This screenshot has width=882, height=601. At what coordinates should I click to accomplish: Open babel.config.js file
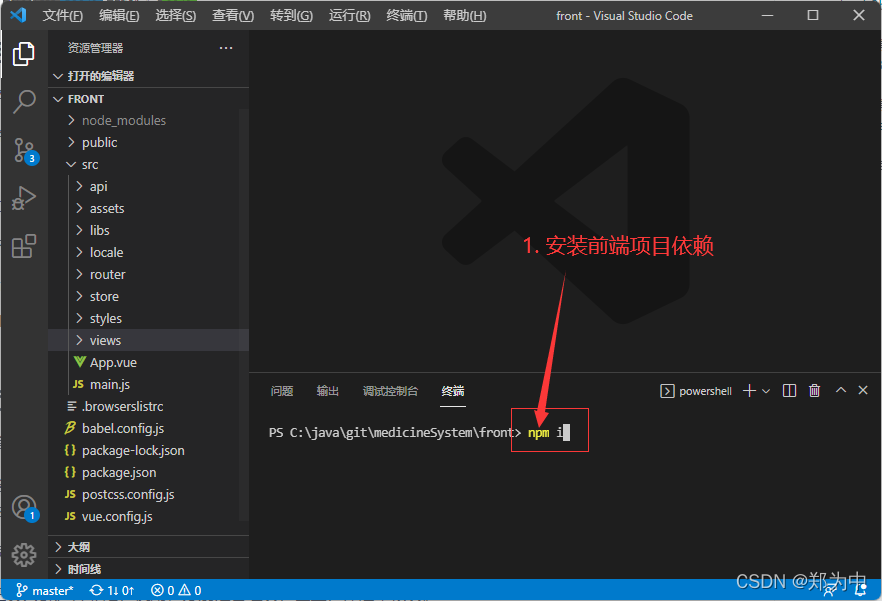(148, 428)
